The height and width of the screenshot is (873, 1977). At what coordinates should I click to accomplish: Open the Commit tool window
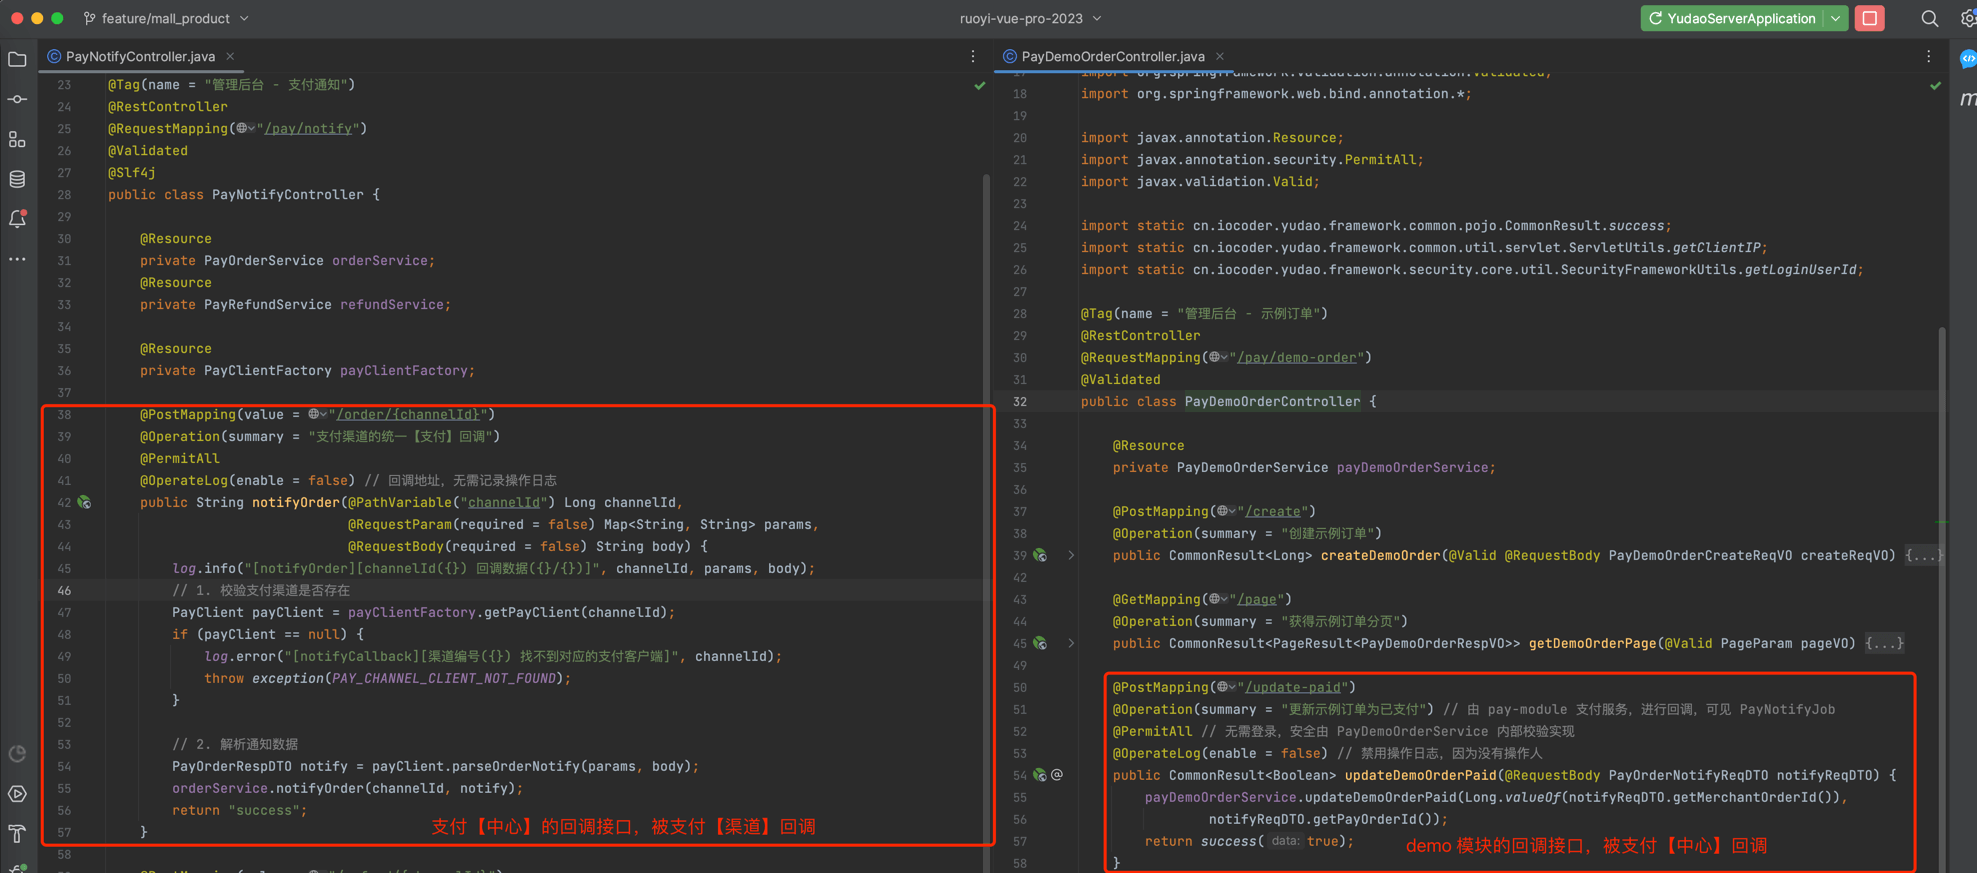[x=17, y=99]
